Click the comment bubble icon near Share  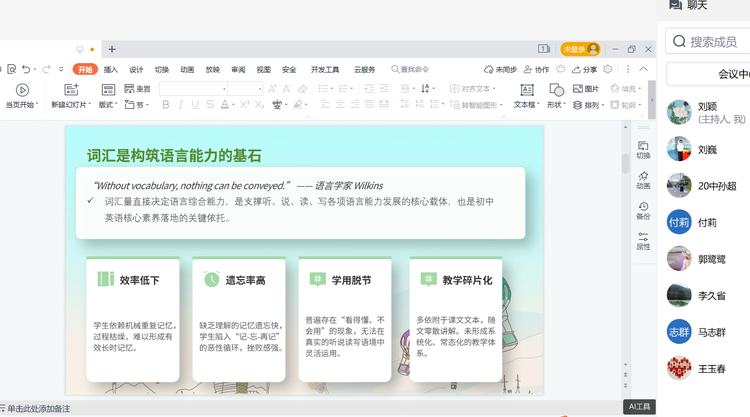561,69
